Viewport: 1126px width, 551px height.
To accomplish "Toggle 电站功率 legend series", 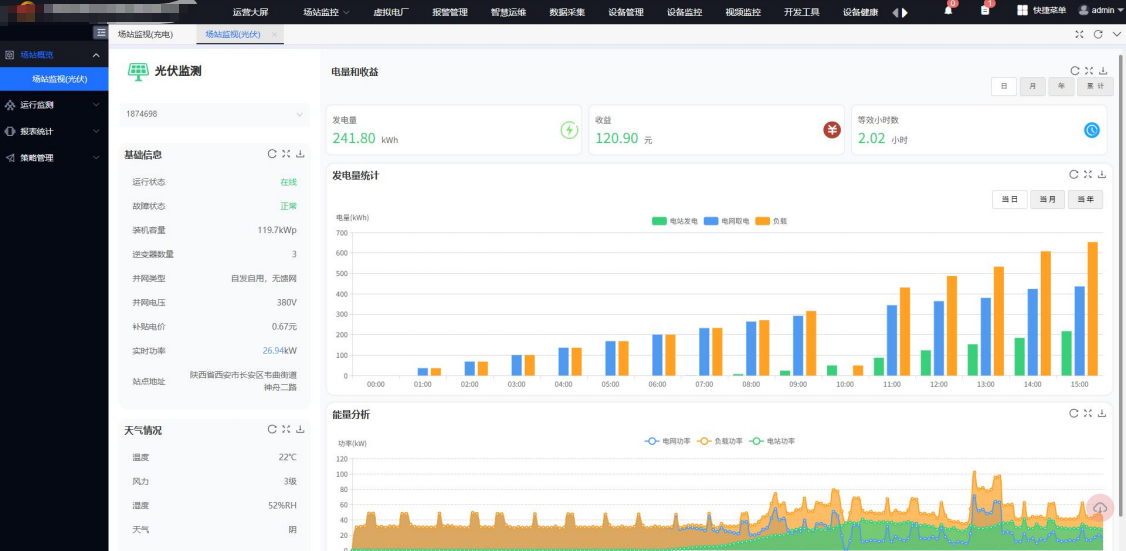I will point(772,441).
